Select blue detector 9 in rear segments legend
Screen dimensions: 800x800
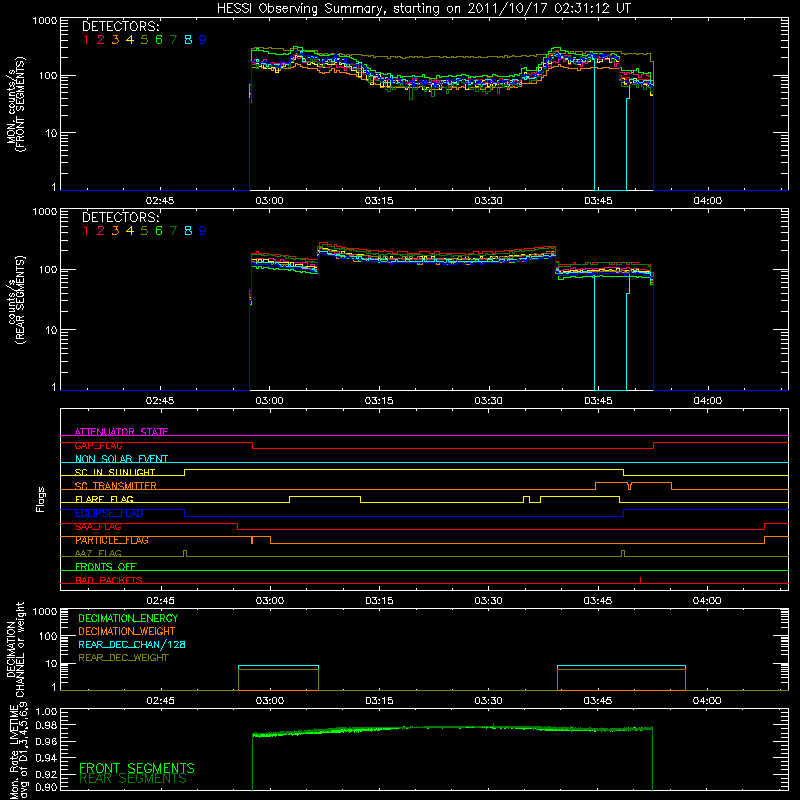tap(203, 231)
